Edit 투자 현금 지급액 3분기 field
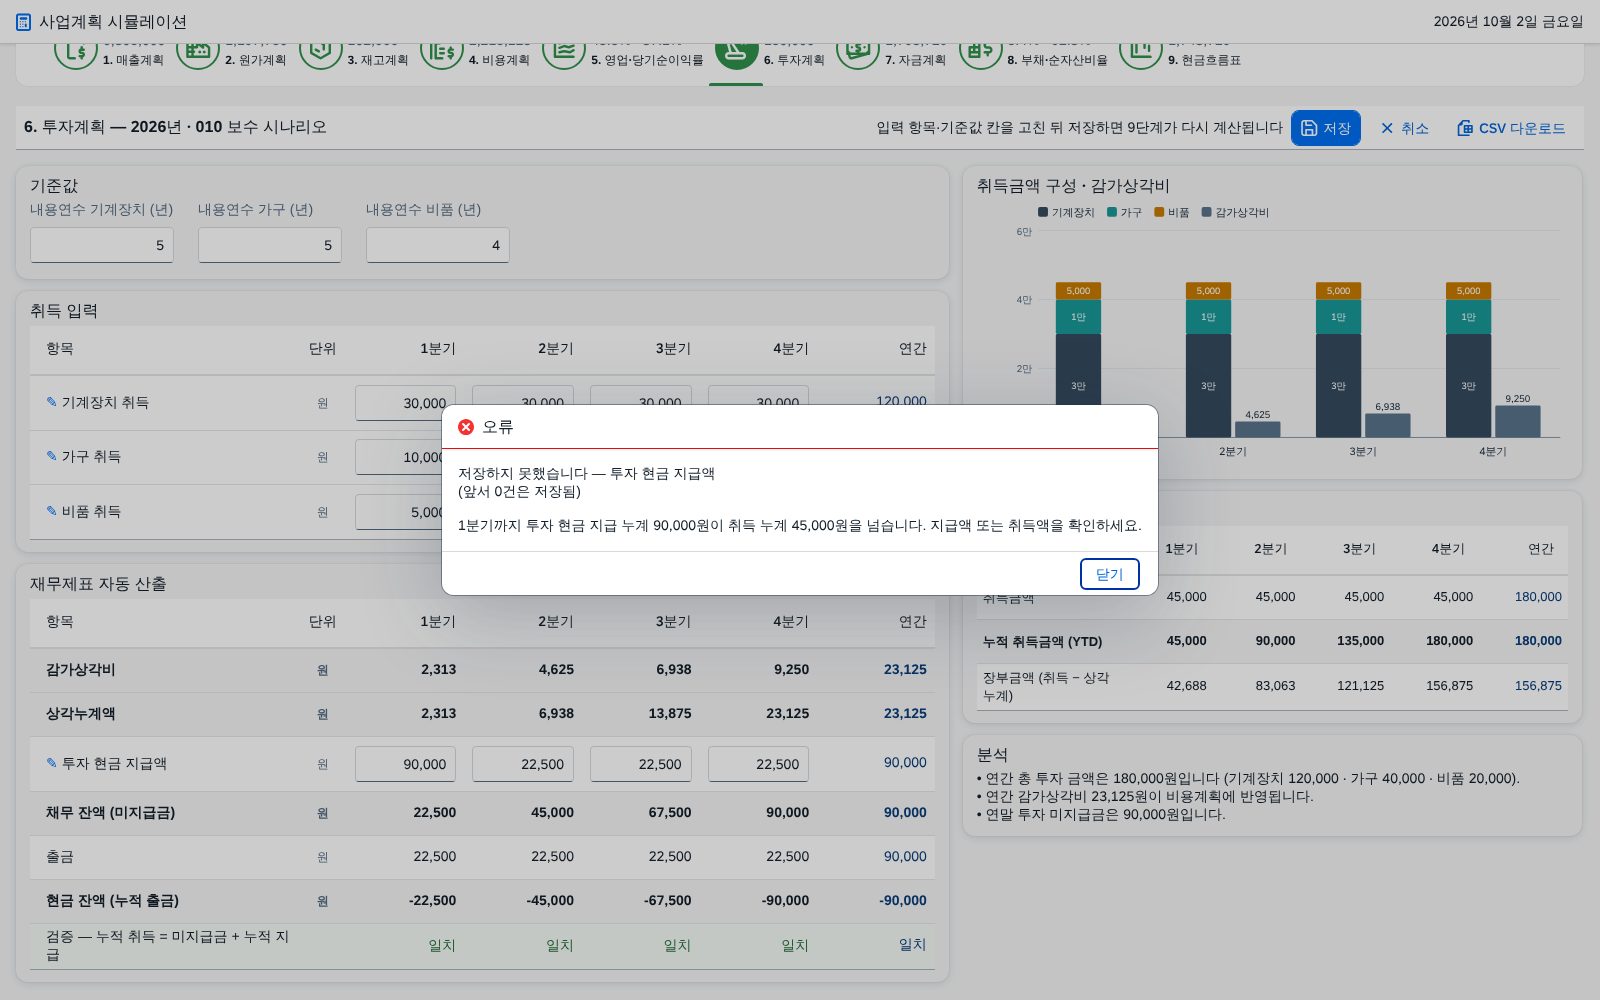This screenshot has width=1600, height=1000. [x=641, y=764]
